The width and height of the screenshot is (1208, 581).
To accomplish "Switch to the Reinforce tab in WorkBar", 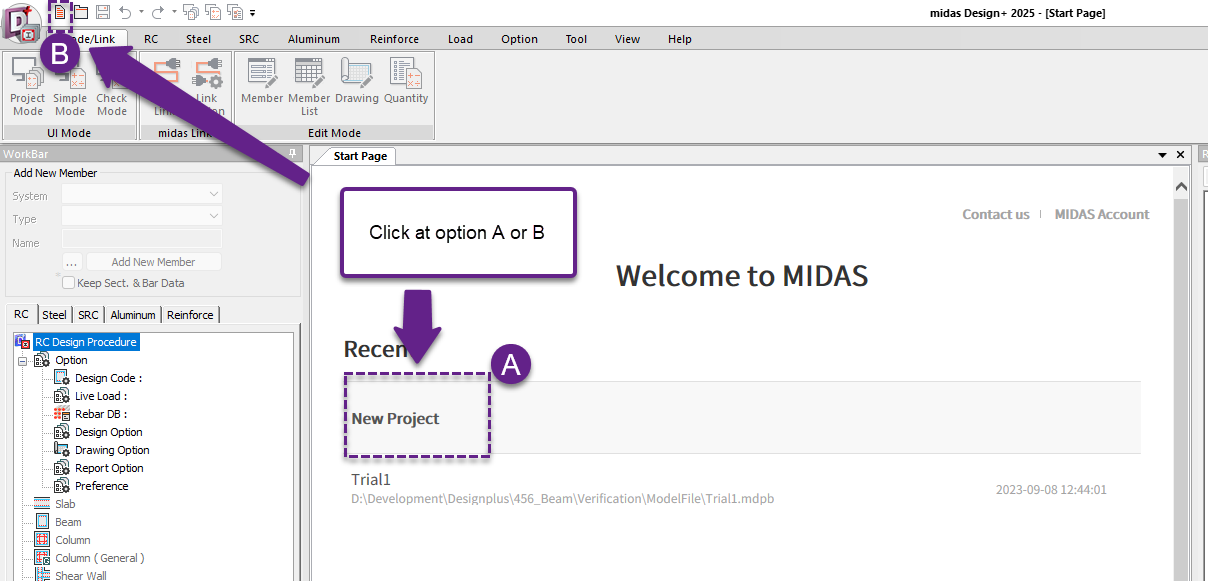I will [x=190, y=315].
